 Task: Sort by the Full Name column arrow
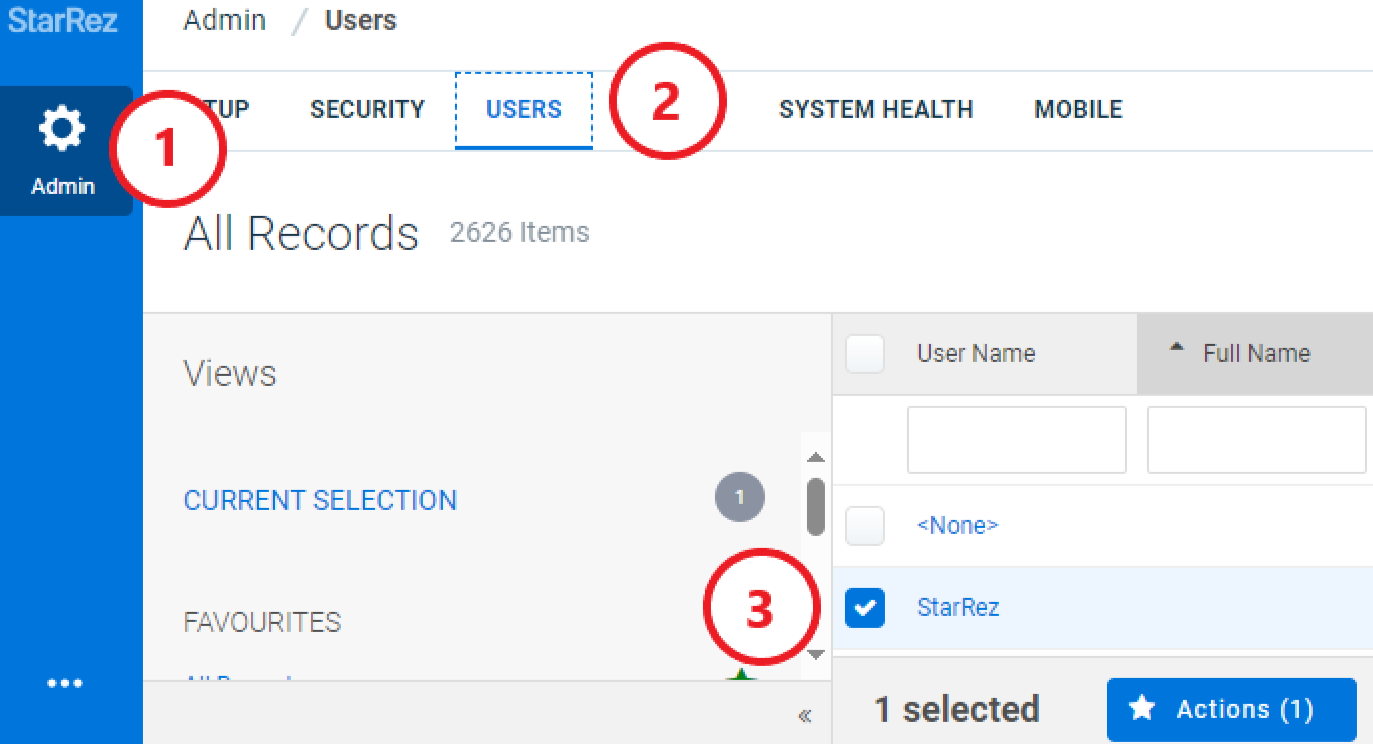click(x=1177, y=348)
